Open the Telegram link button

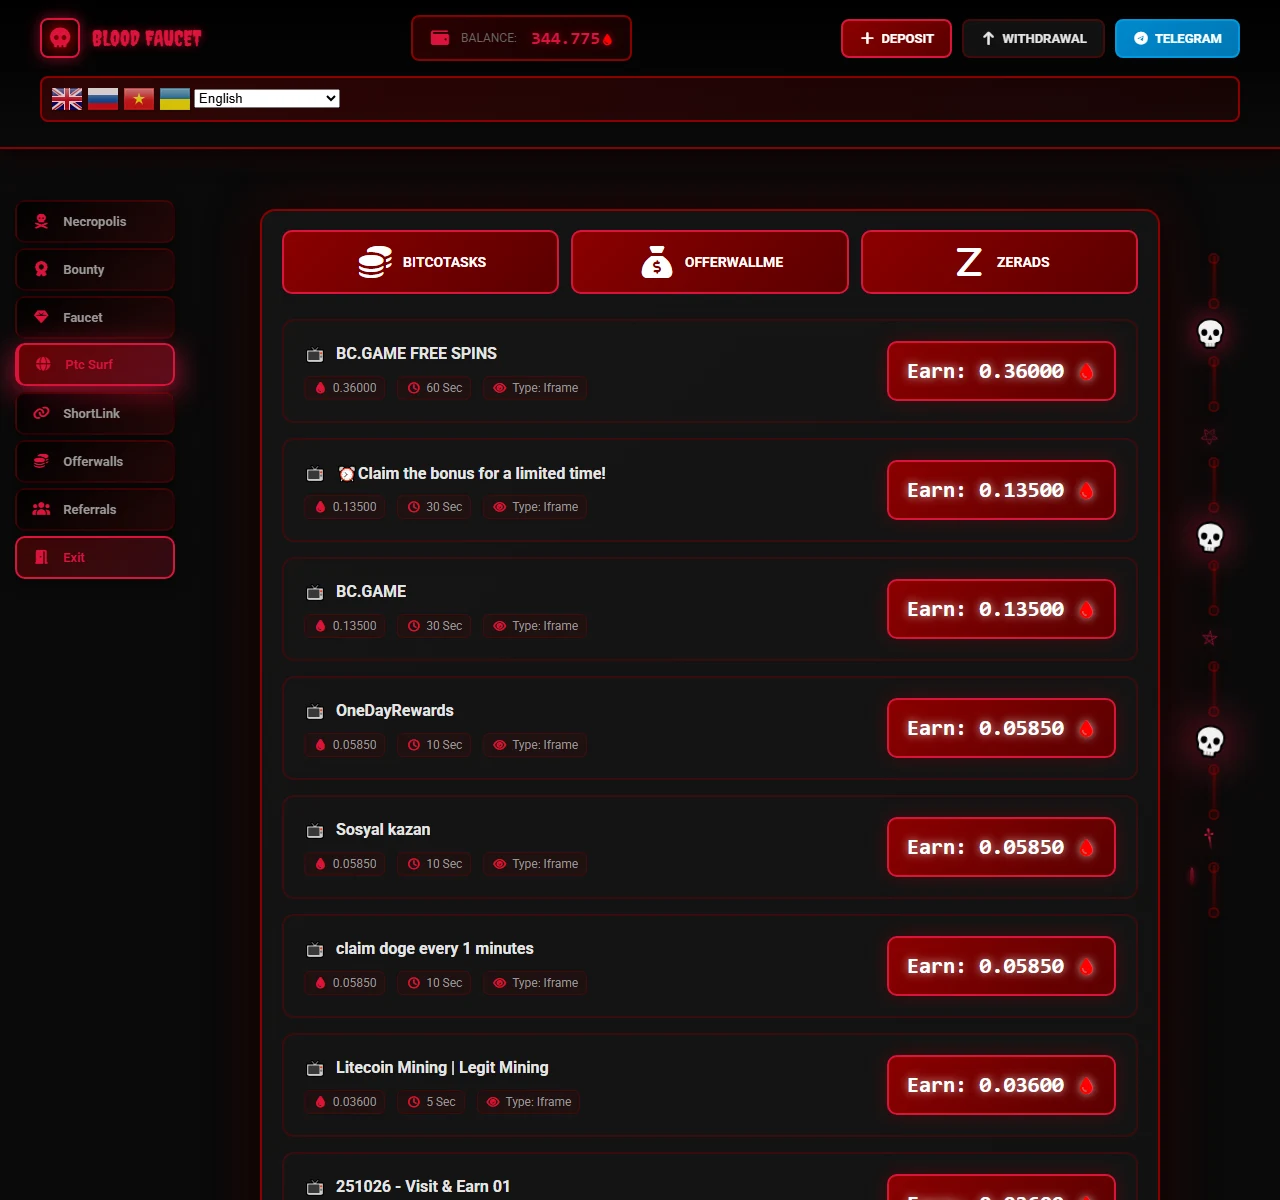[1177, 38]
